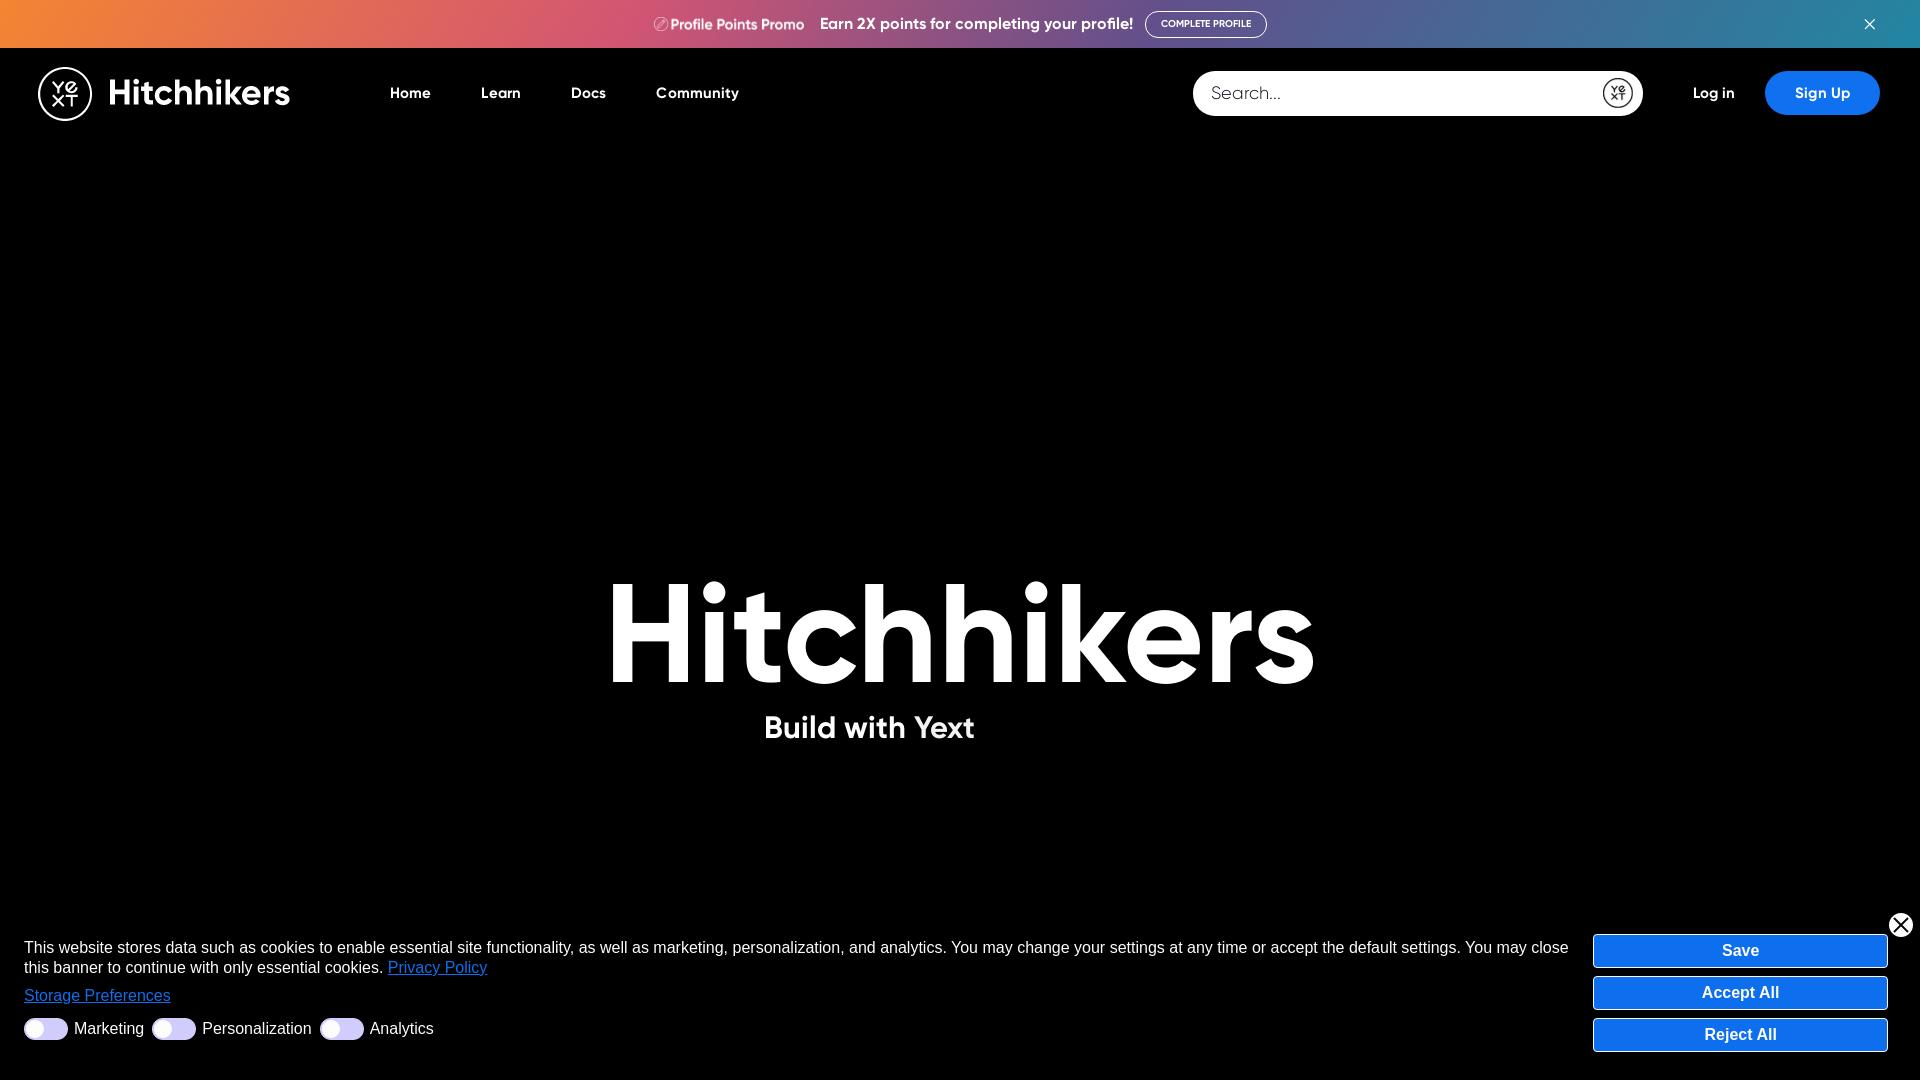Viewport: 1920px width, 1080px height.
Task: Dismiss the Profile Points Promo banner
Action: (x=1869, y=23)
